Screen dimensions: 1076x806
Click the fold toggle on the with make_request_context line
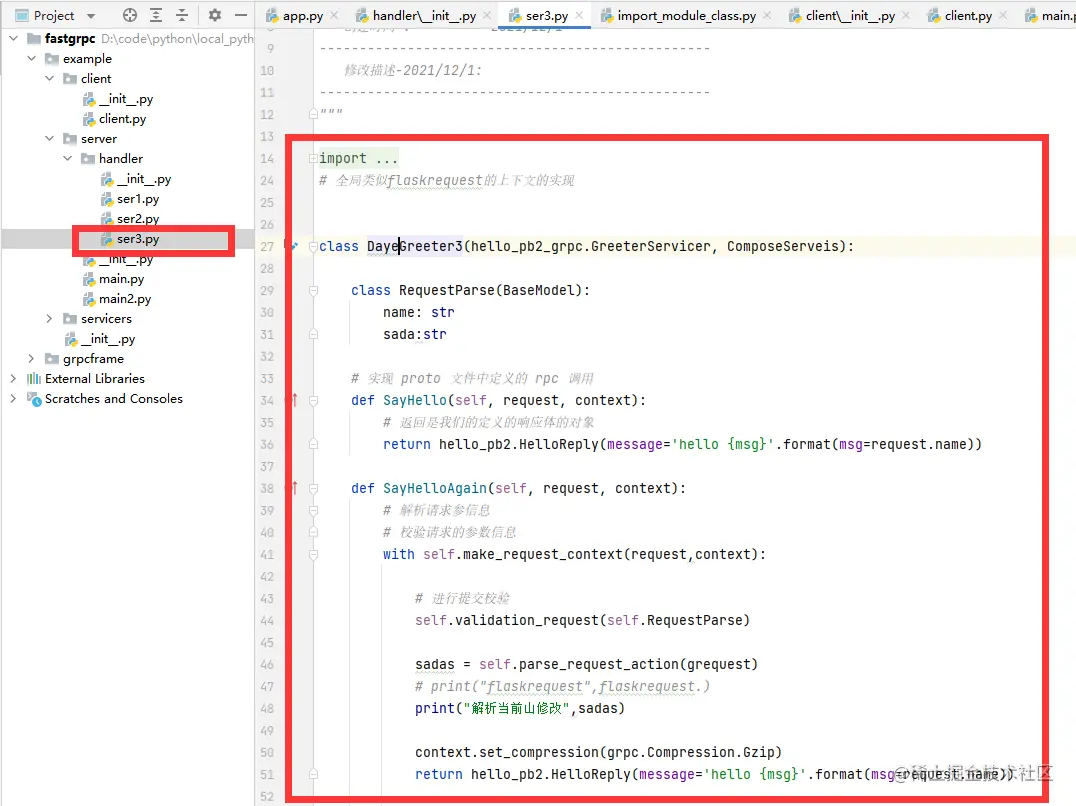tap(313, 554)
